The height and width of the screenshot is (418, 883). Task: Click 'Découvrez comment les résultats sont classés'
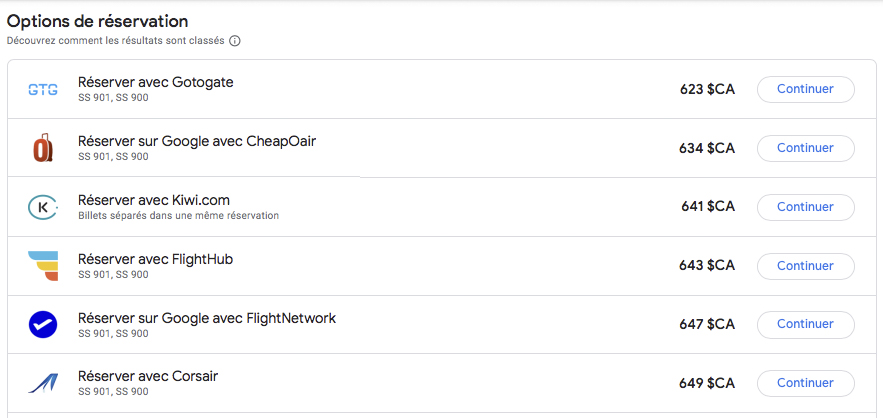pyautogui.click(x=115, y=41)
